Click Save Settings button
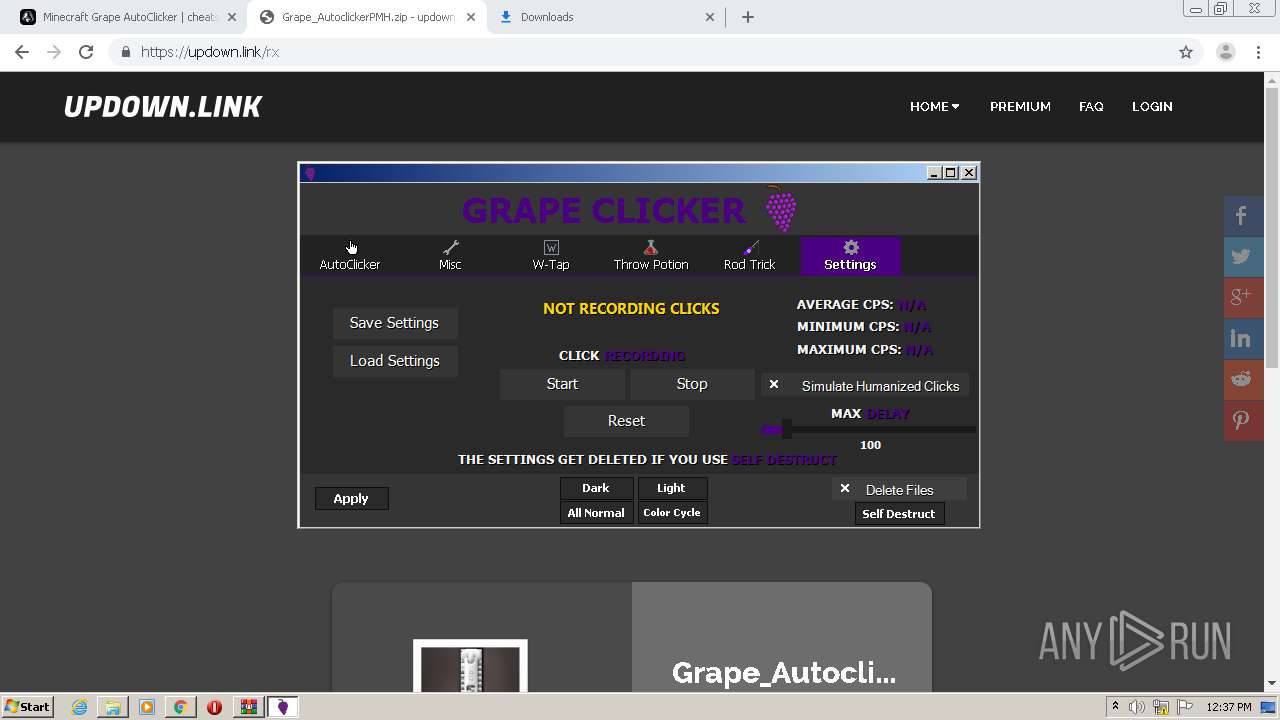The height and width of the screenshot is (720, 1280). (395, 323)
